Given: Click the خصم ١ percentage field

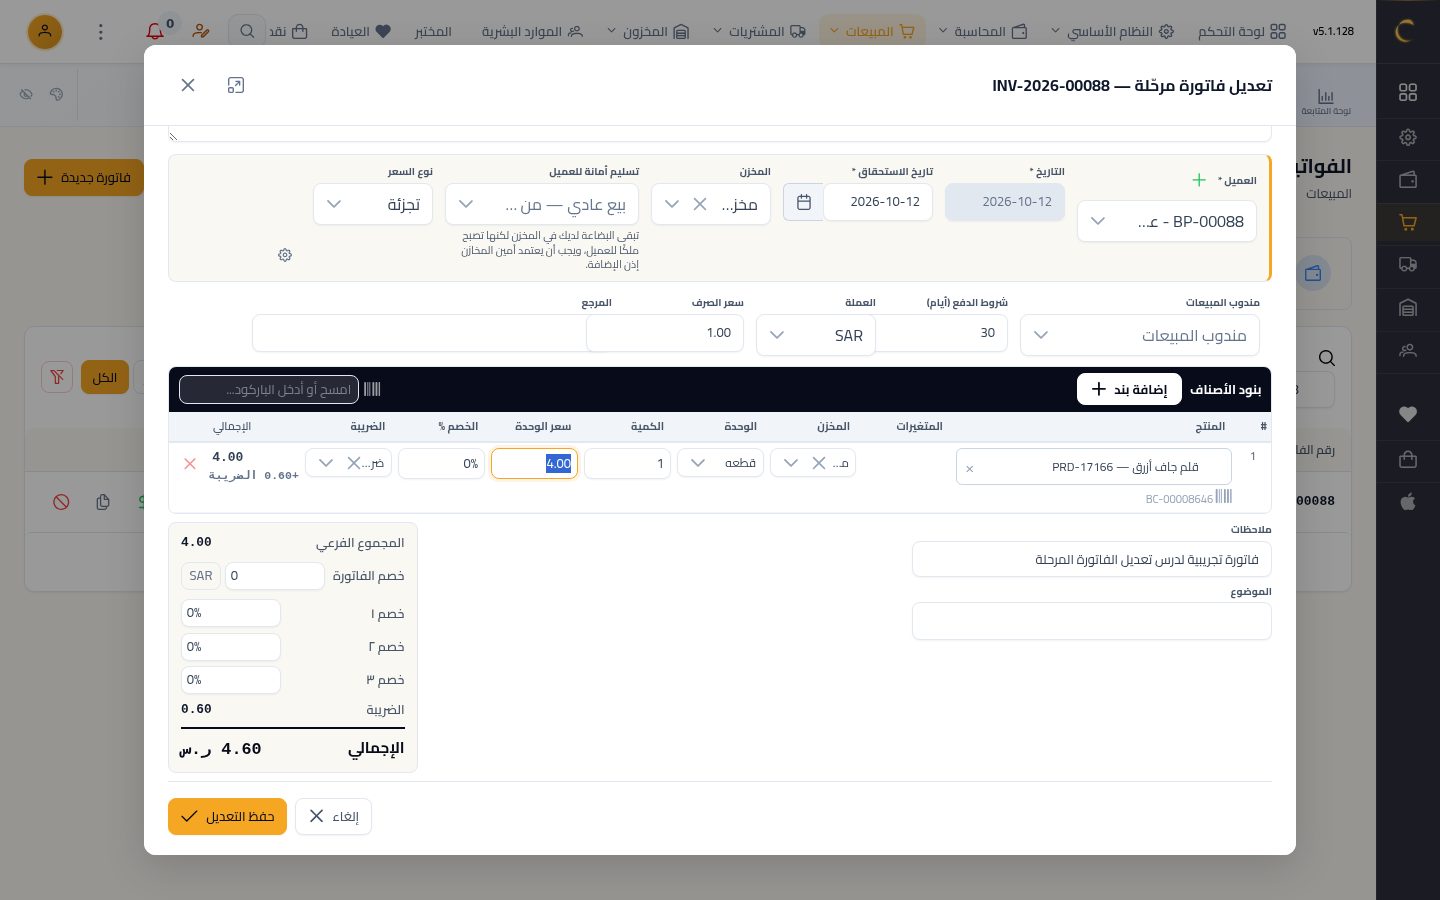Looking at the screenshot, I should coord(231,613).
